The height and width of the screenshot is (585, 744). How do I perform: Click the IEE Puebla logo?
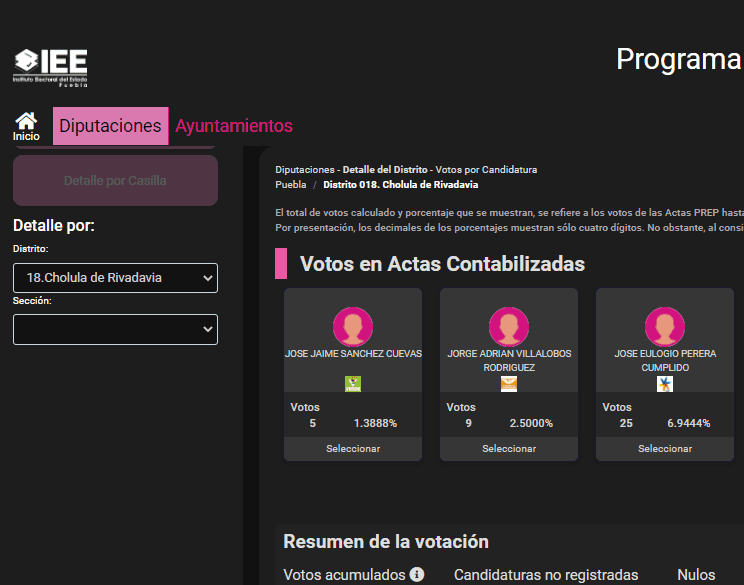(x=50, y=67)
